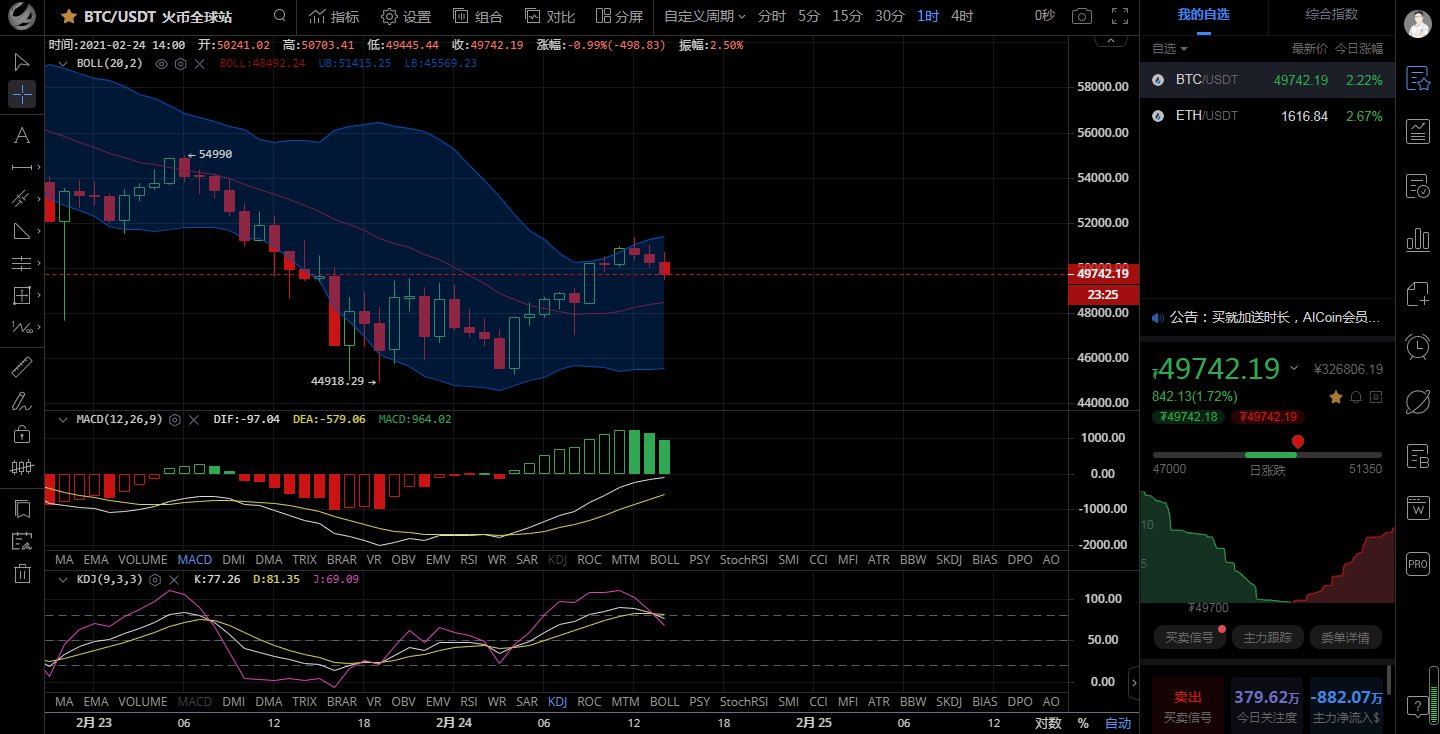The width and height of the screenshot is (1440, 734).
Task: Select the freehand pencil tool
Action: tap(22, 401)
